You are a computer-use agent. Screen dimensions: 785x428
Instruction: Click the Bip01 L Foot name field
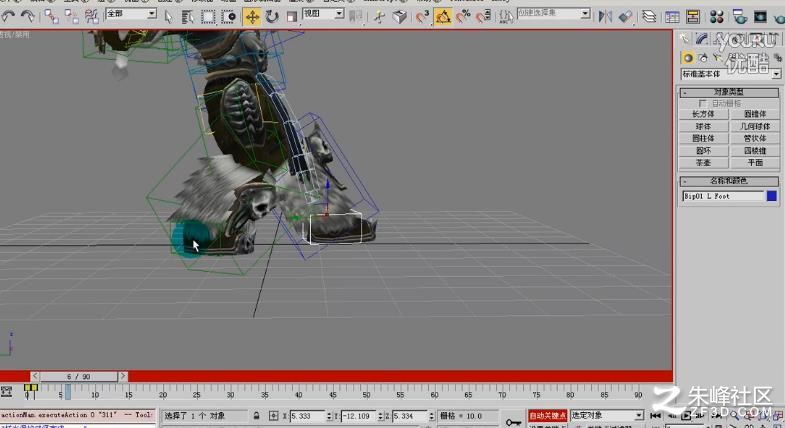click(x=723, y=196)
